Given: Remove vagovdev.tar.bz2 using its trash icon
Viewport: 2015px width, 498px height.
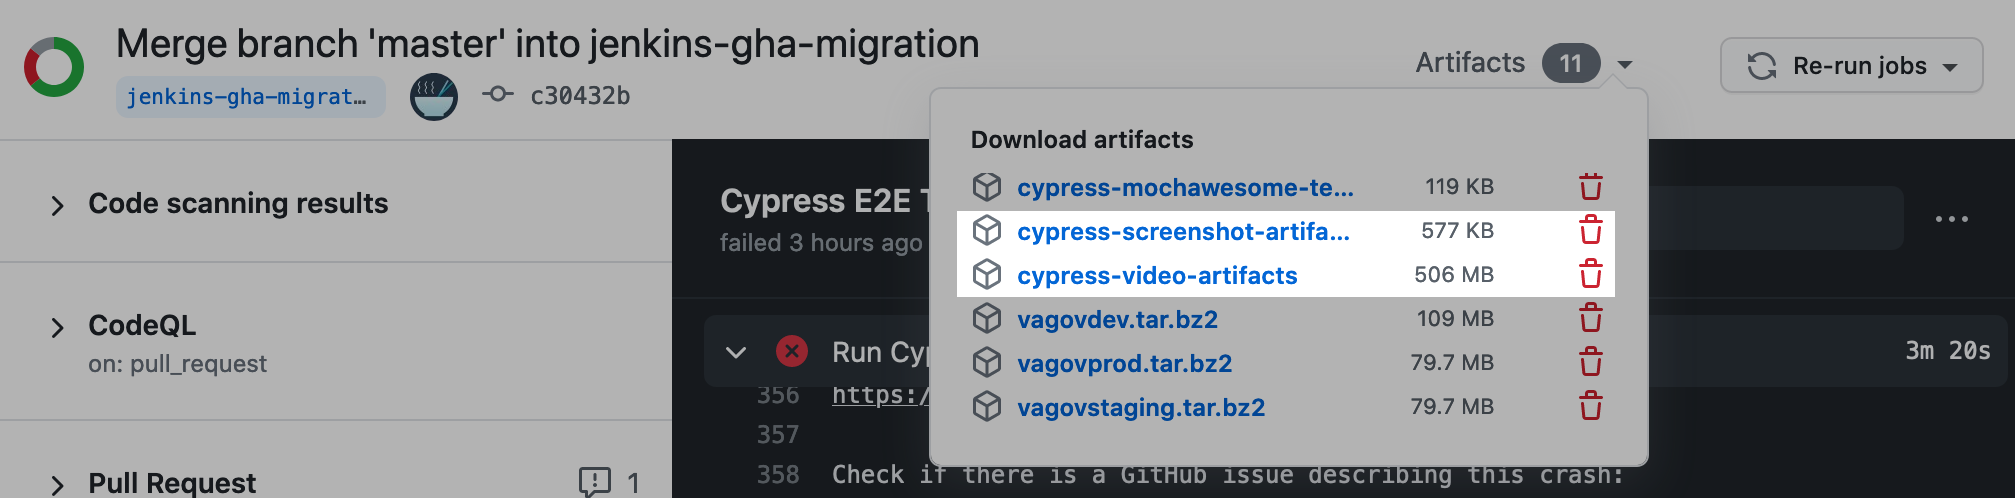Looking at the screenshot, I should (1590, 319).
